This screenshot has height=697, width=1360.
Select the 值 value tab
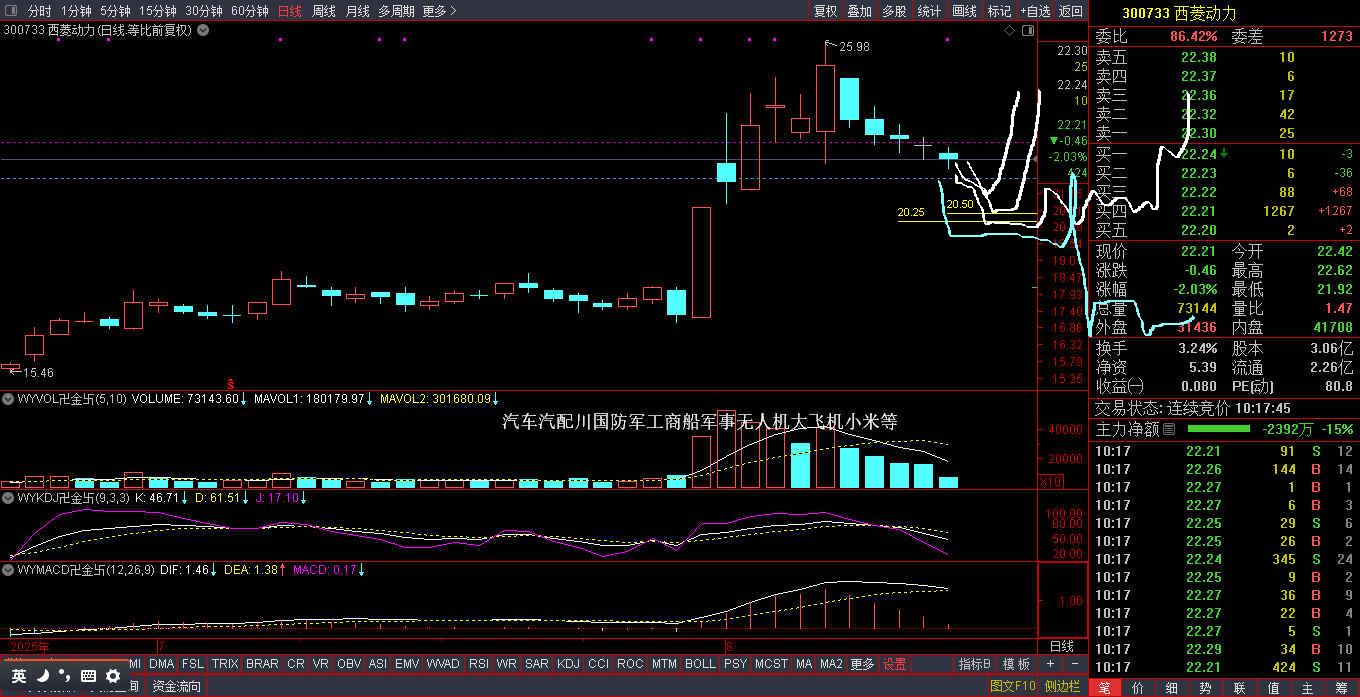(1274, 687)
